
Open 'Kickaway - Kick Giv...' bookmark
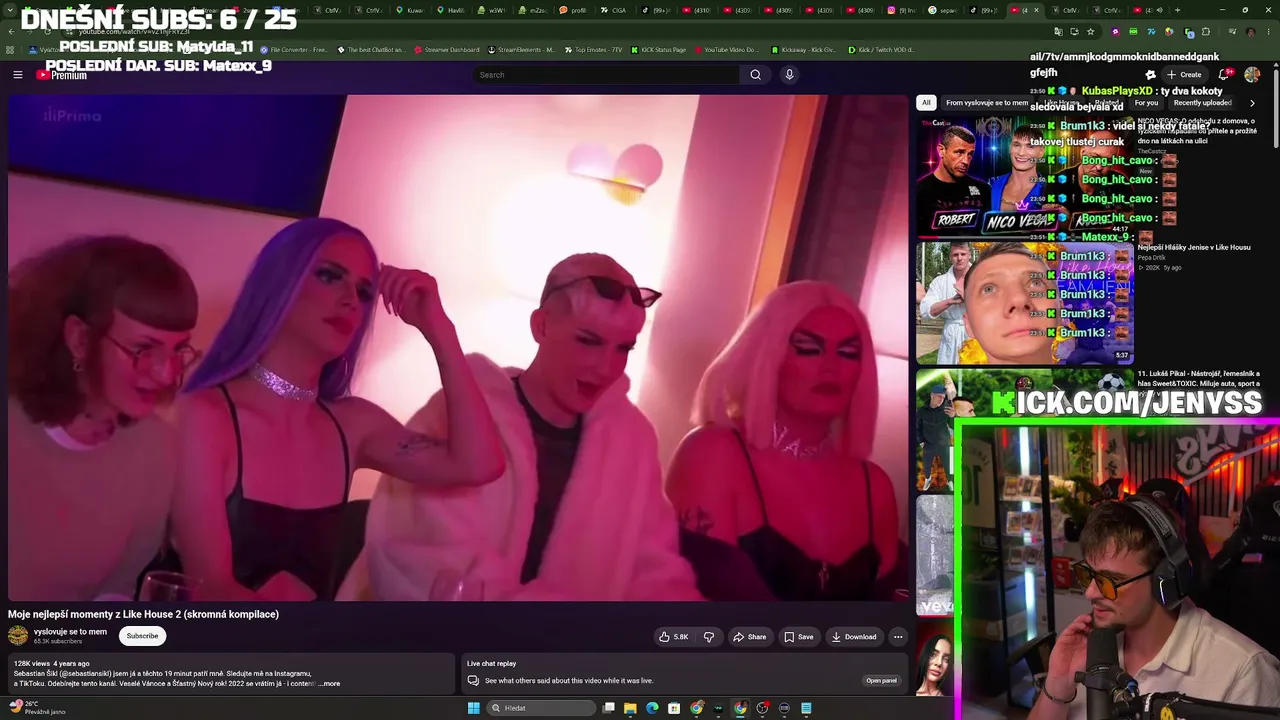tap(802, 50)
